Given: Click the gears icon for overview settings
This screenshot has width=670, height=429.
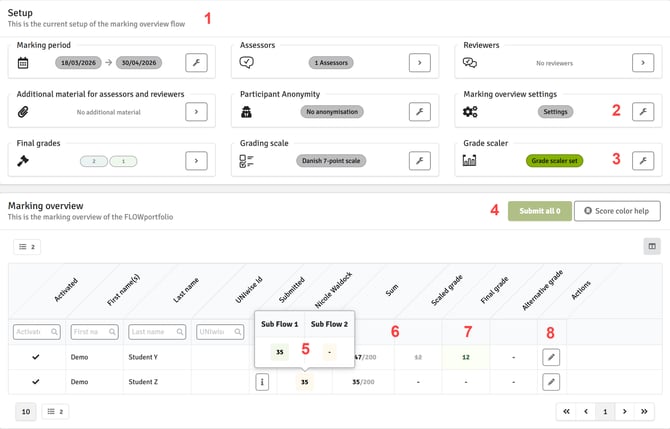Looking at the screenshot, I should click(x=470, y=112).
